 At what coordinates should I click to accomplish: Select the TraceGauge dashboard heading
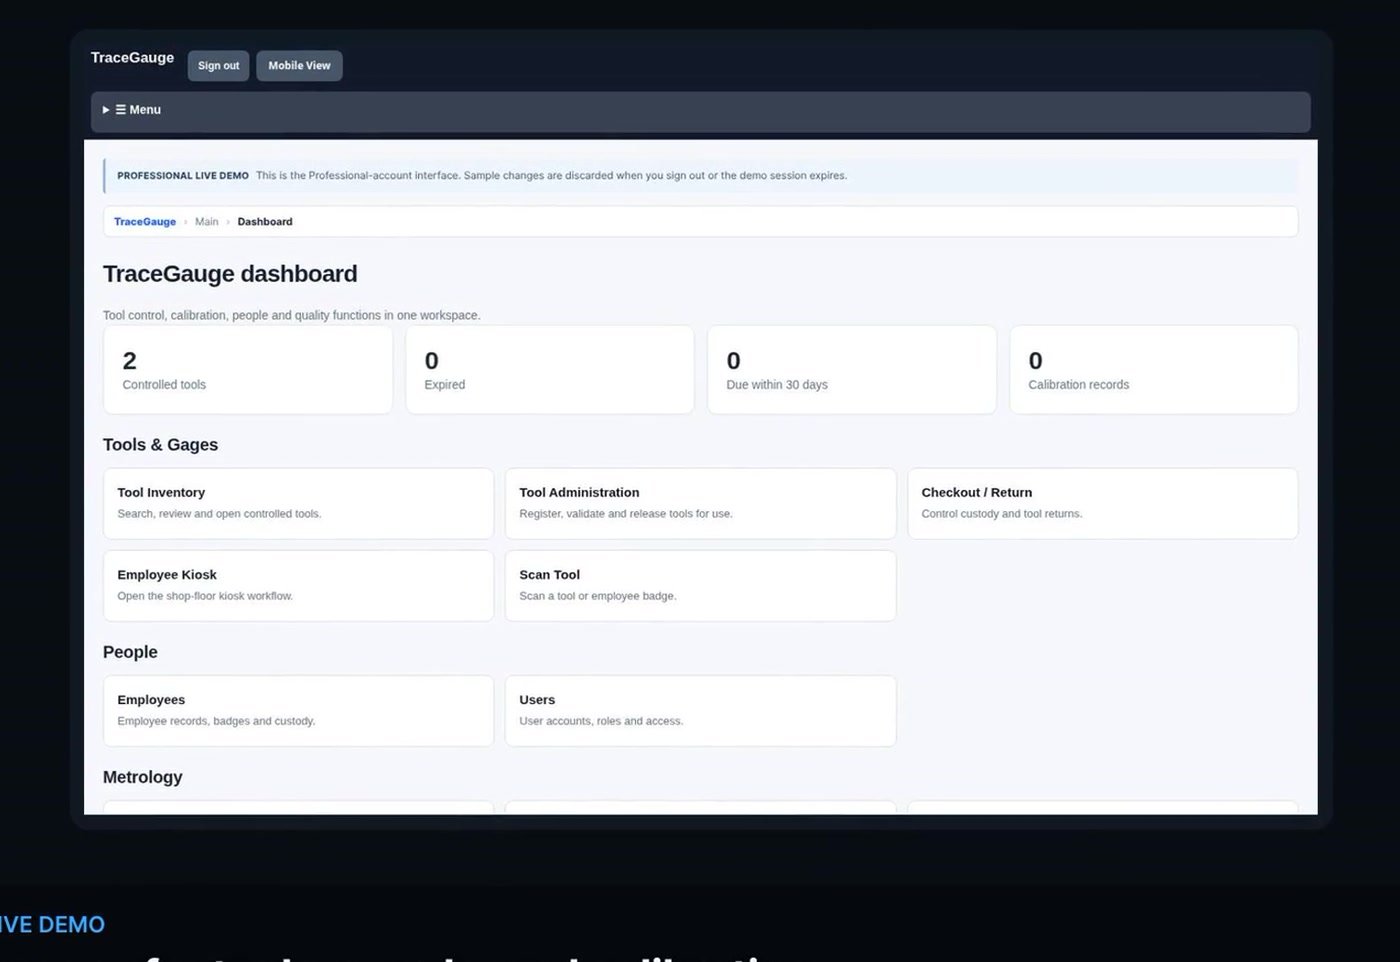[x=230, y=274]
